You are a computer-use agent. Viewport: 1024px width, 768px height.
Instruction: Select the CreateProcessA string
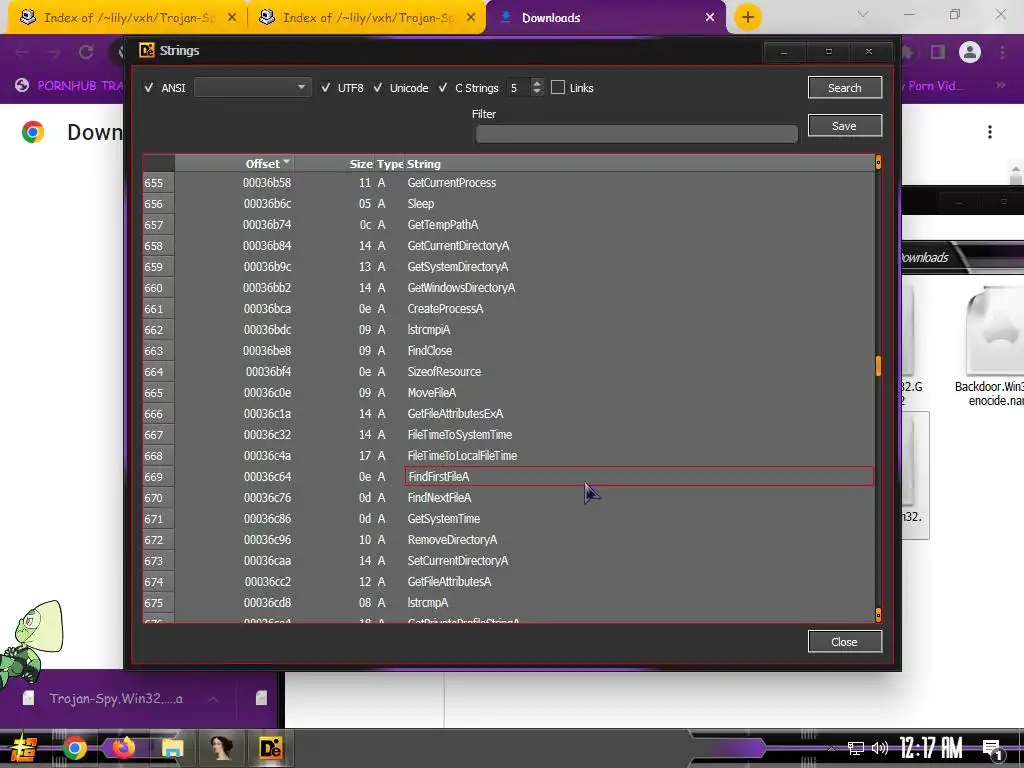tap(445, 308)
